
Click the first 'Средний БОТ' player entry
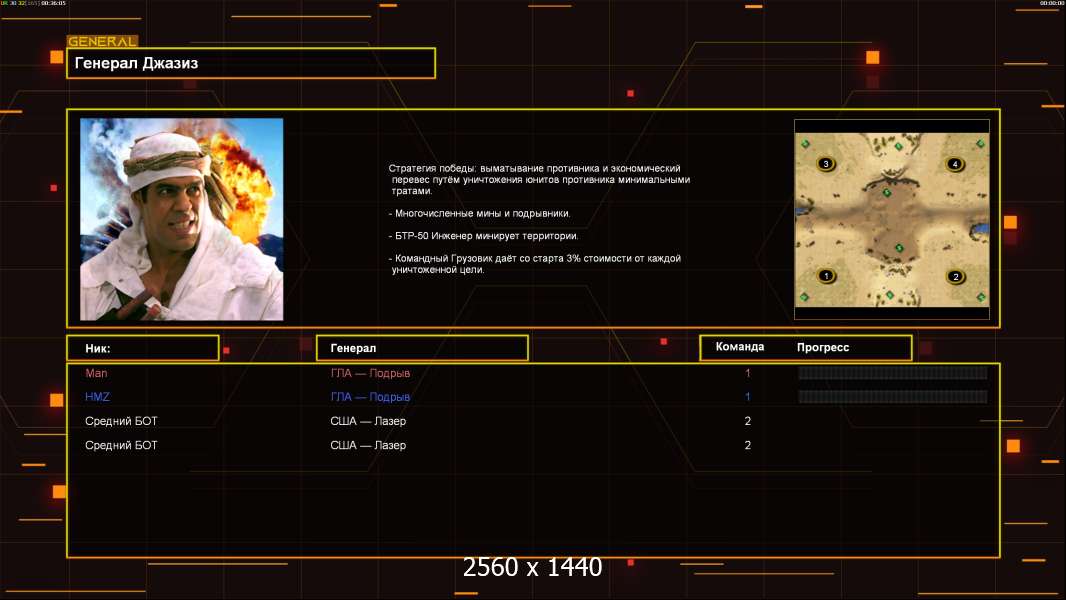click(121, 421)
